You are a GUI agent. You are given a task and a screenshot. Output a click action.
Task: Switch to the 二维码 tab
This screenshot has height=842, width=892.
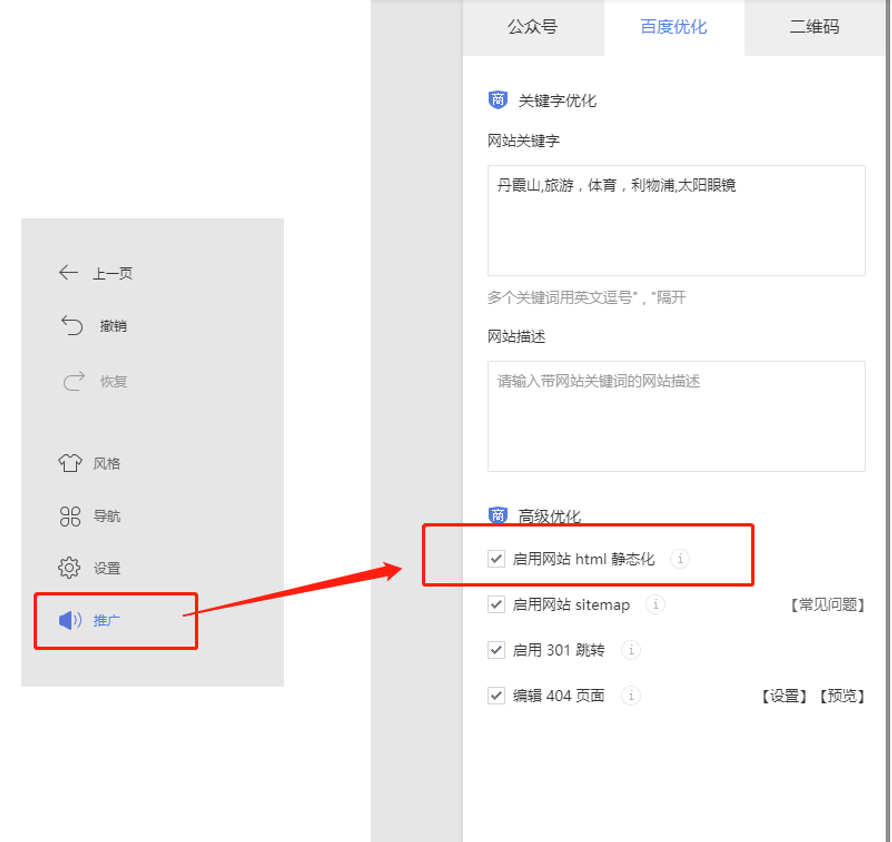pyautogui.click(x=814, y=27)
